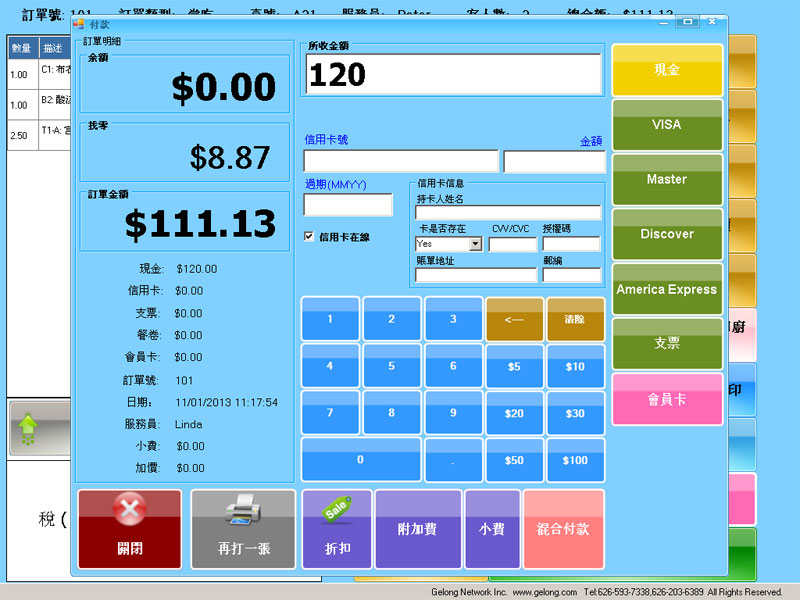Select Master card payment
Image resolution: width=800 pixels, height=600 pixels.
666,180
